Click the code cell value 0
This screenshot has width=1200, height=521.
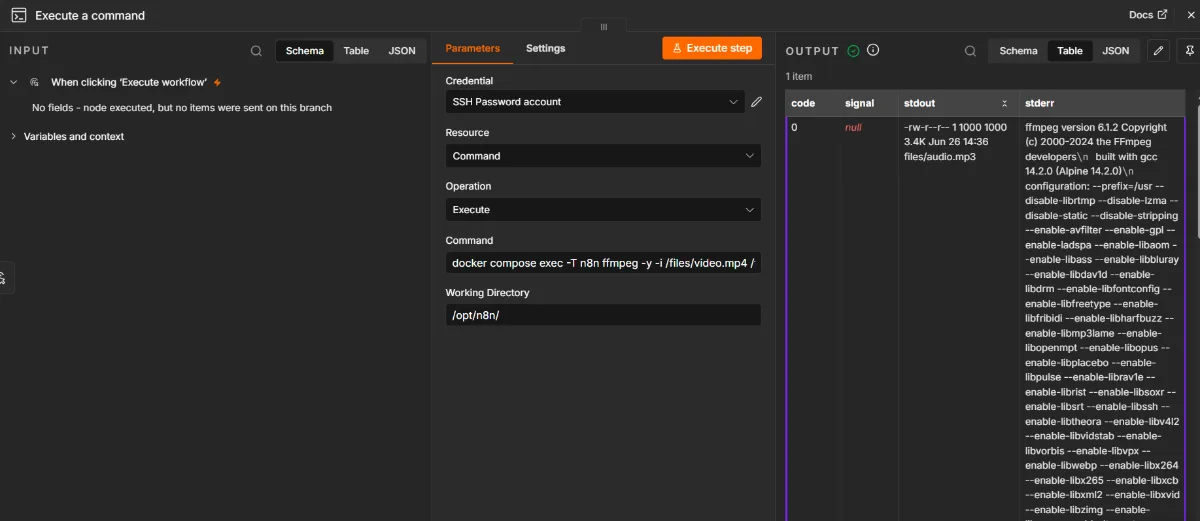(x=794, y=127)
